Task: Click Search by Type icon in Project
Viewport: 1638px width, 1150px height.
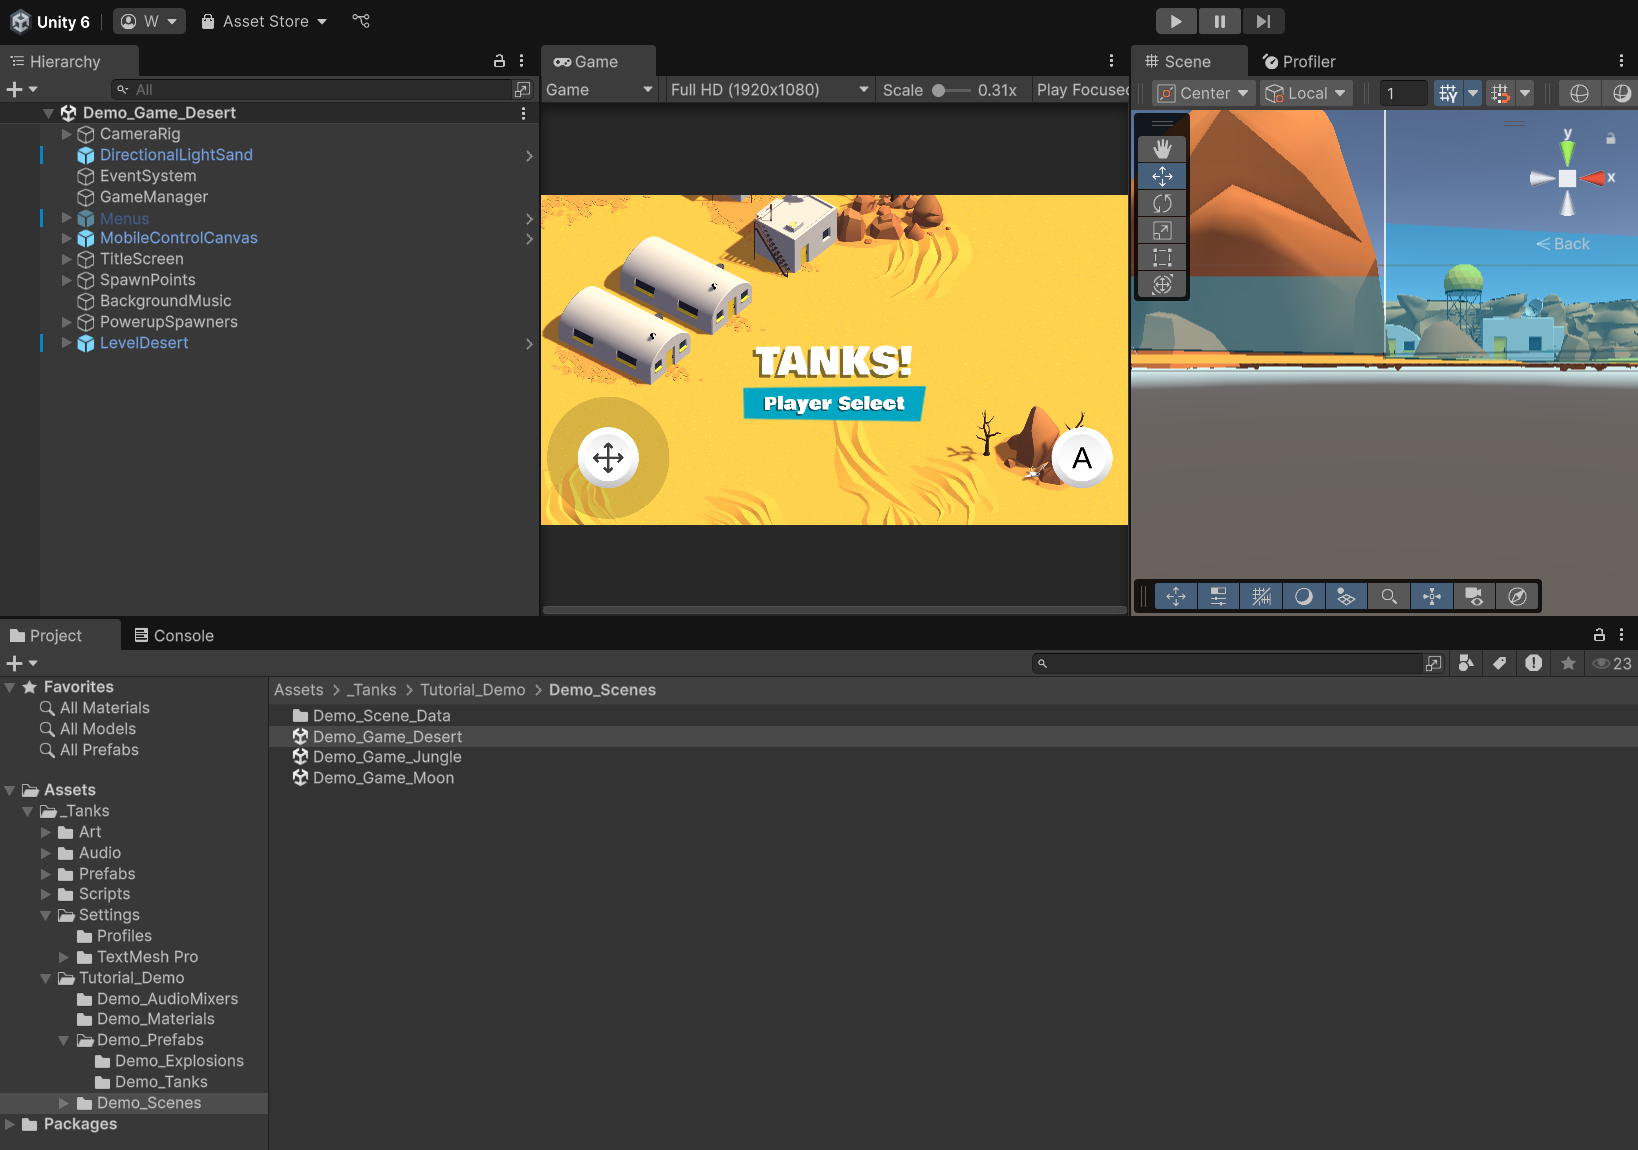Action: coord(1466,663)
